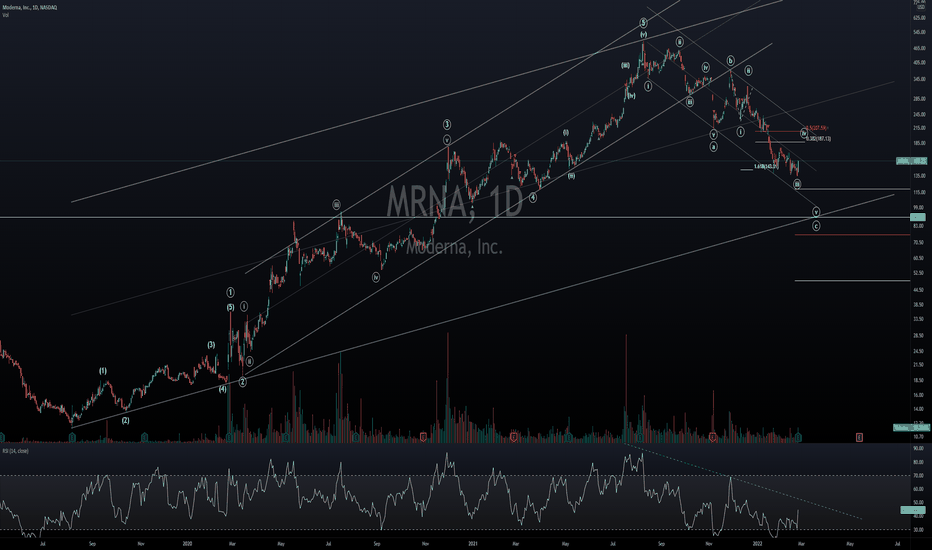This screenshot has width=932, height=550.
Task: Select the circled 4 wave label
Action: [533, 197]
